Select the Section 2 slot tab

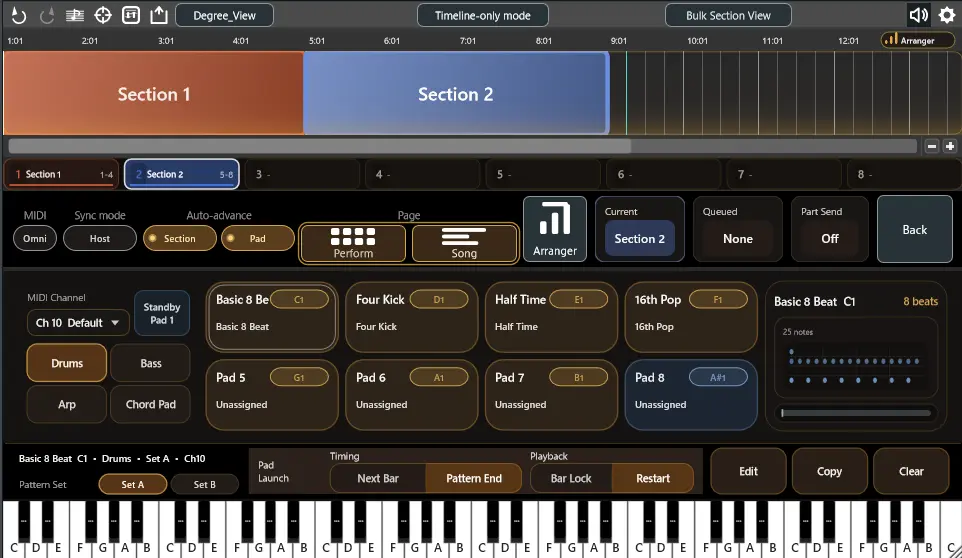click(182, 174)
